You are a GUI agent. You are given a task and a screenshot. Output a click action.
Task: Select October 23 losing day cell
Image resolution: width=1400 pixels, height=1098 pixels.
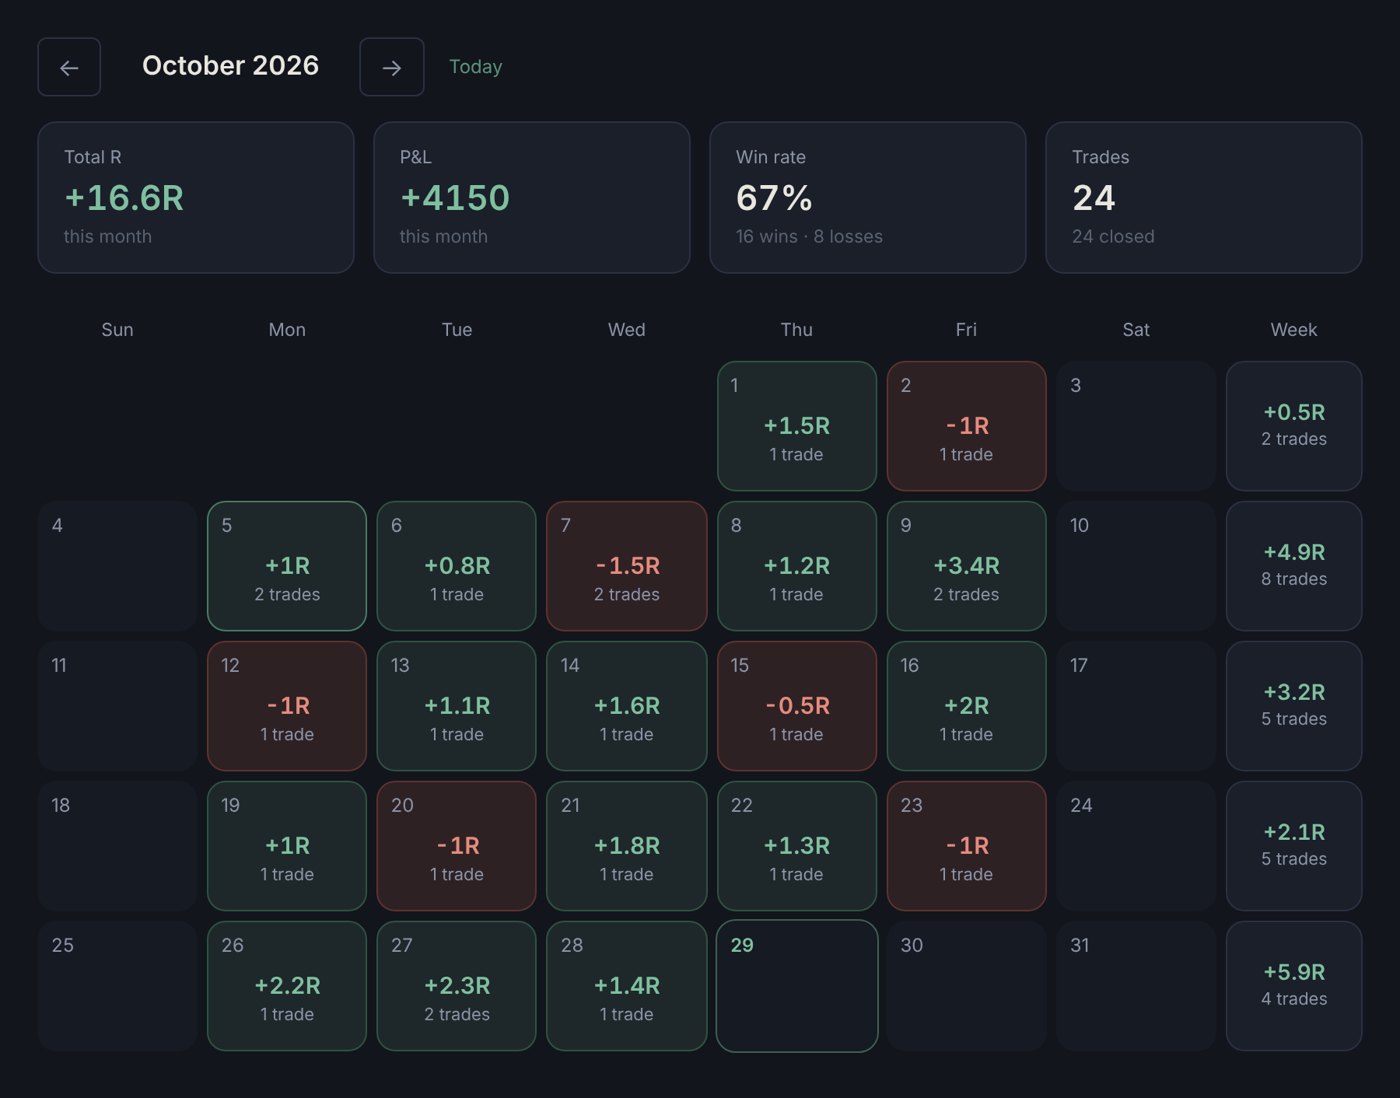point(966,846)
